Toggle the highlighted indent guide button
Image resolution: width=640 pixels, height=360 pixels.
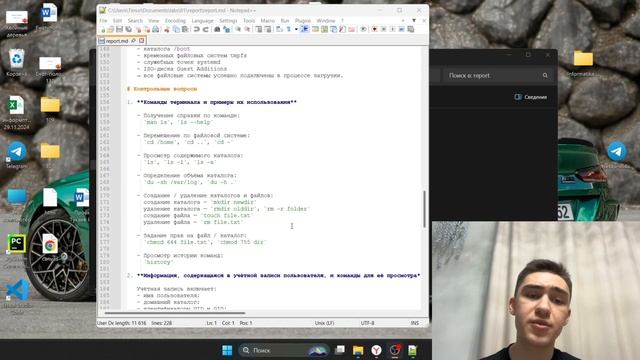point(304,29)
